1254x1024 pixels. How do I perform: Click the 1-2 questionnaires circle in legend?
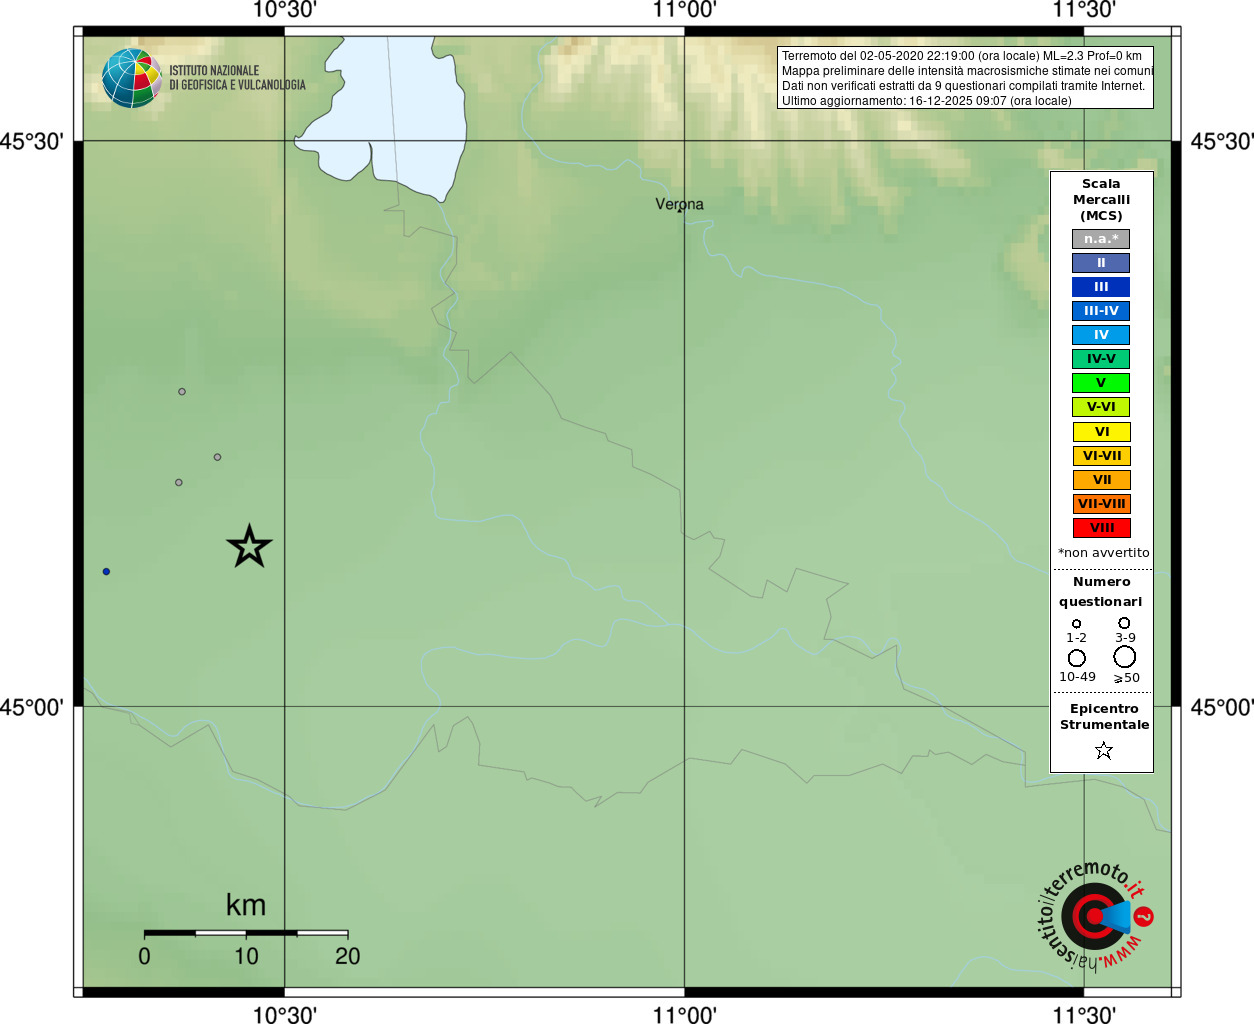click(1076, 623)
